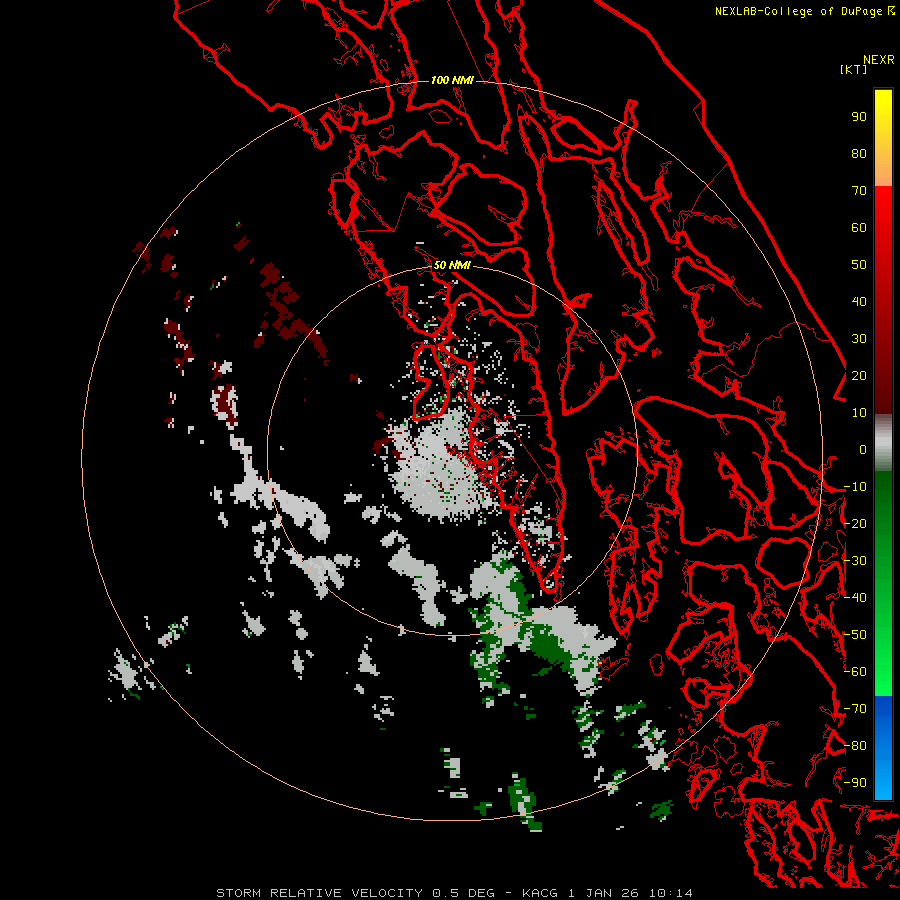
Task: Click the KACG station identifier in caption
Action: click(x=539, y=893)
